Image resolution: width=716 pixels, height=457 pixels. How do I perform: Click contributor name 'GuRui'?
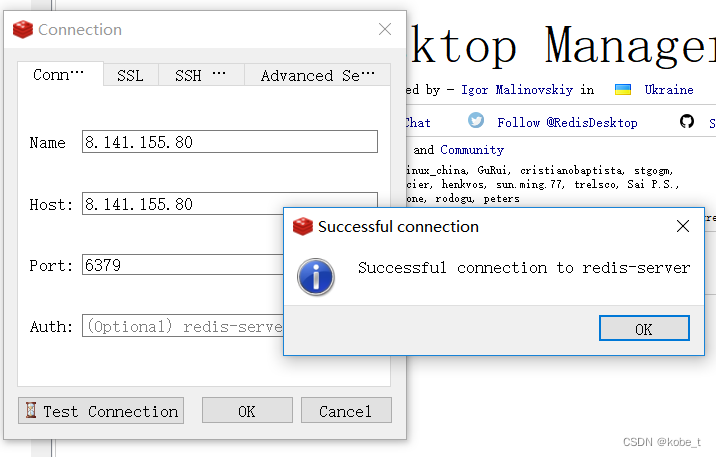pos(492,170)
